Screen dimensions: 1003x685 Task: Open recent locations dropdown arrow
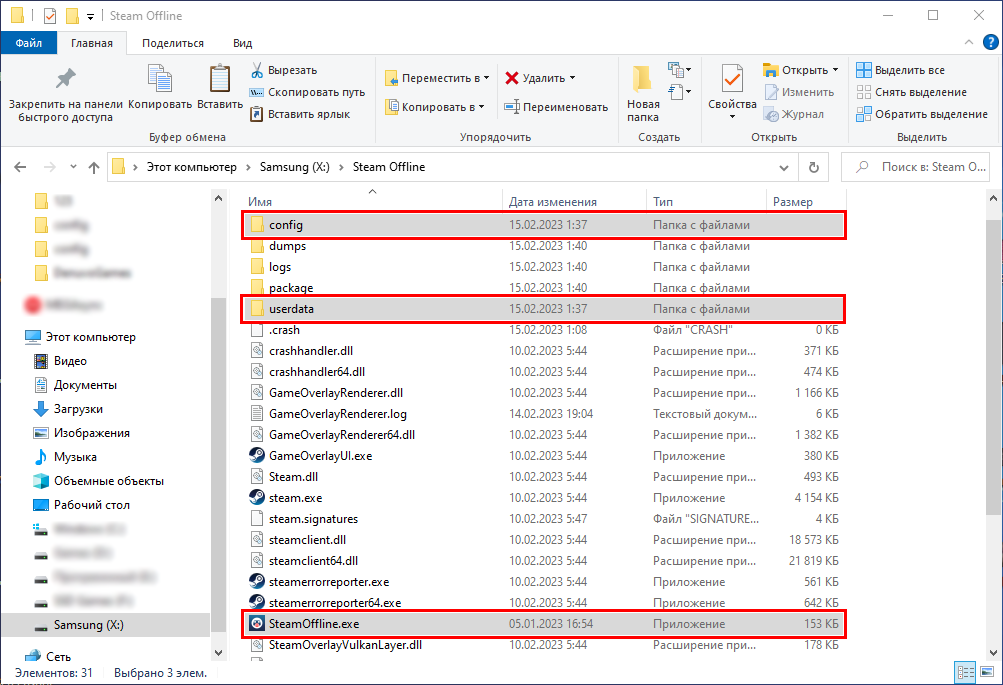74,167
